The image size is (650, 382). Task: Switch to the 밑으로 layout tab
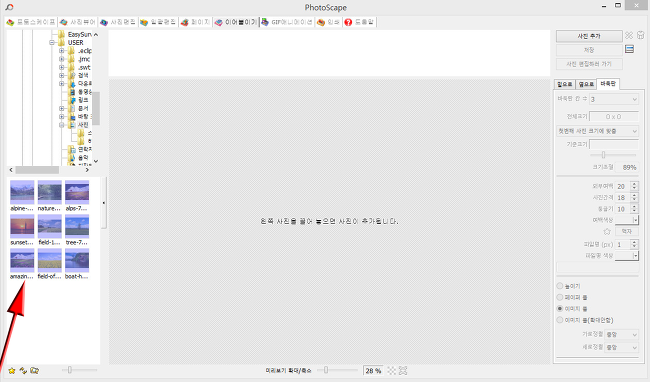point(565,84)
